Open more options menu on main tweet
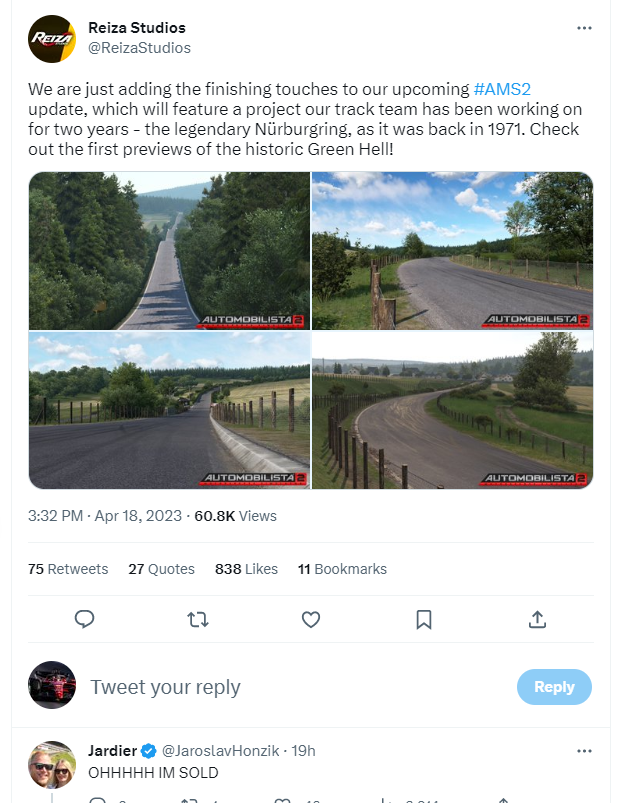 tap(585, 28)
